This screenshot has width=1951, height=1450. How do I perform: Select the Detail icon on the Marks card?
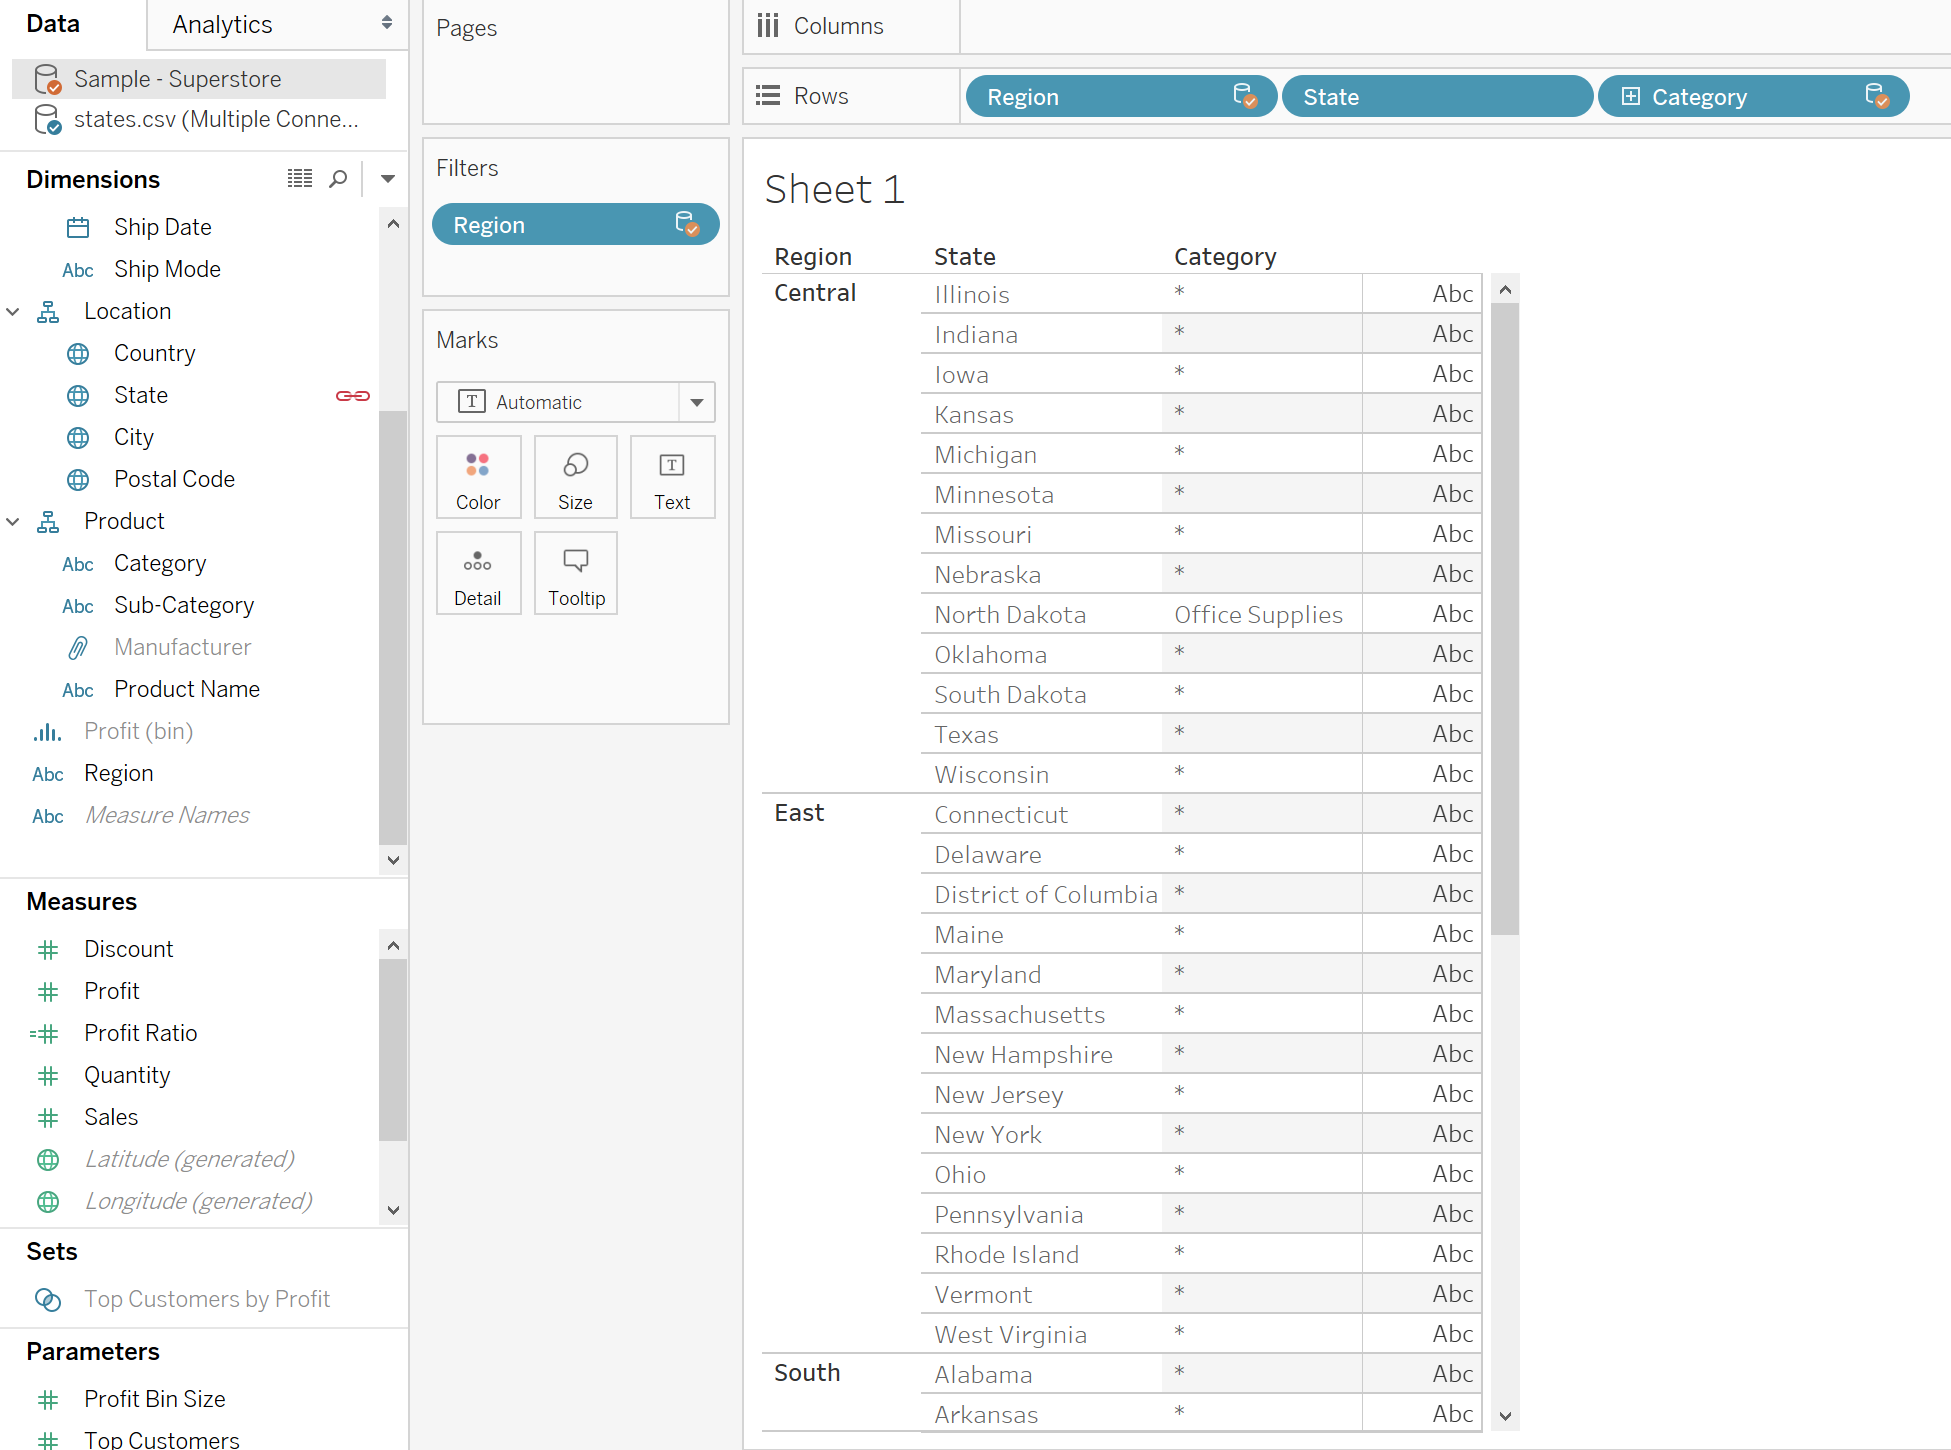tap(478, 572)
